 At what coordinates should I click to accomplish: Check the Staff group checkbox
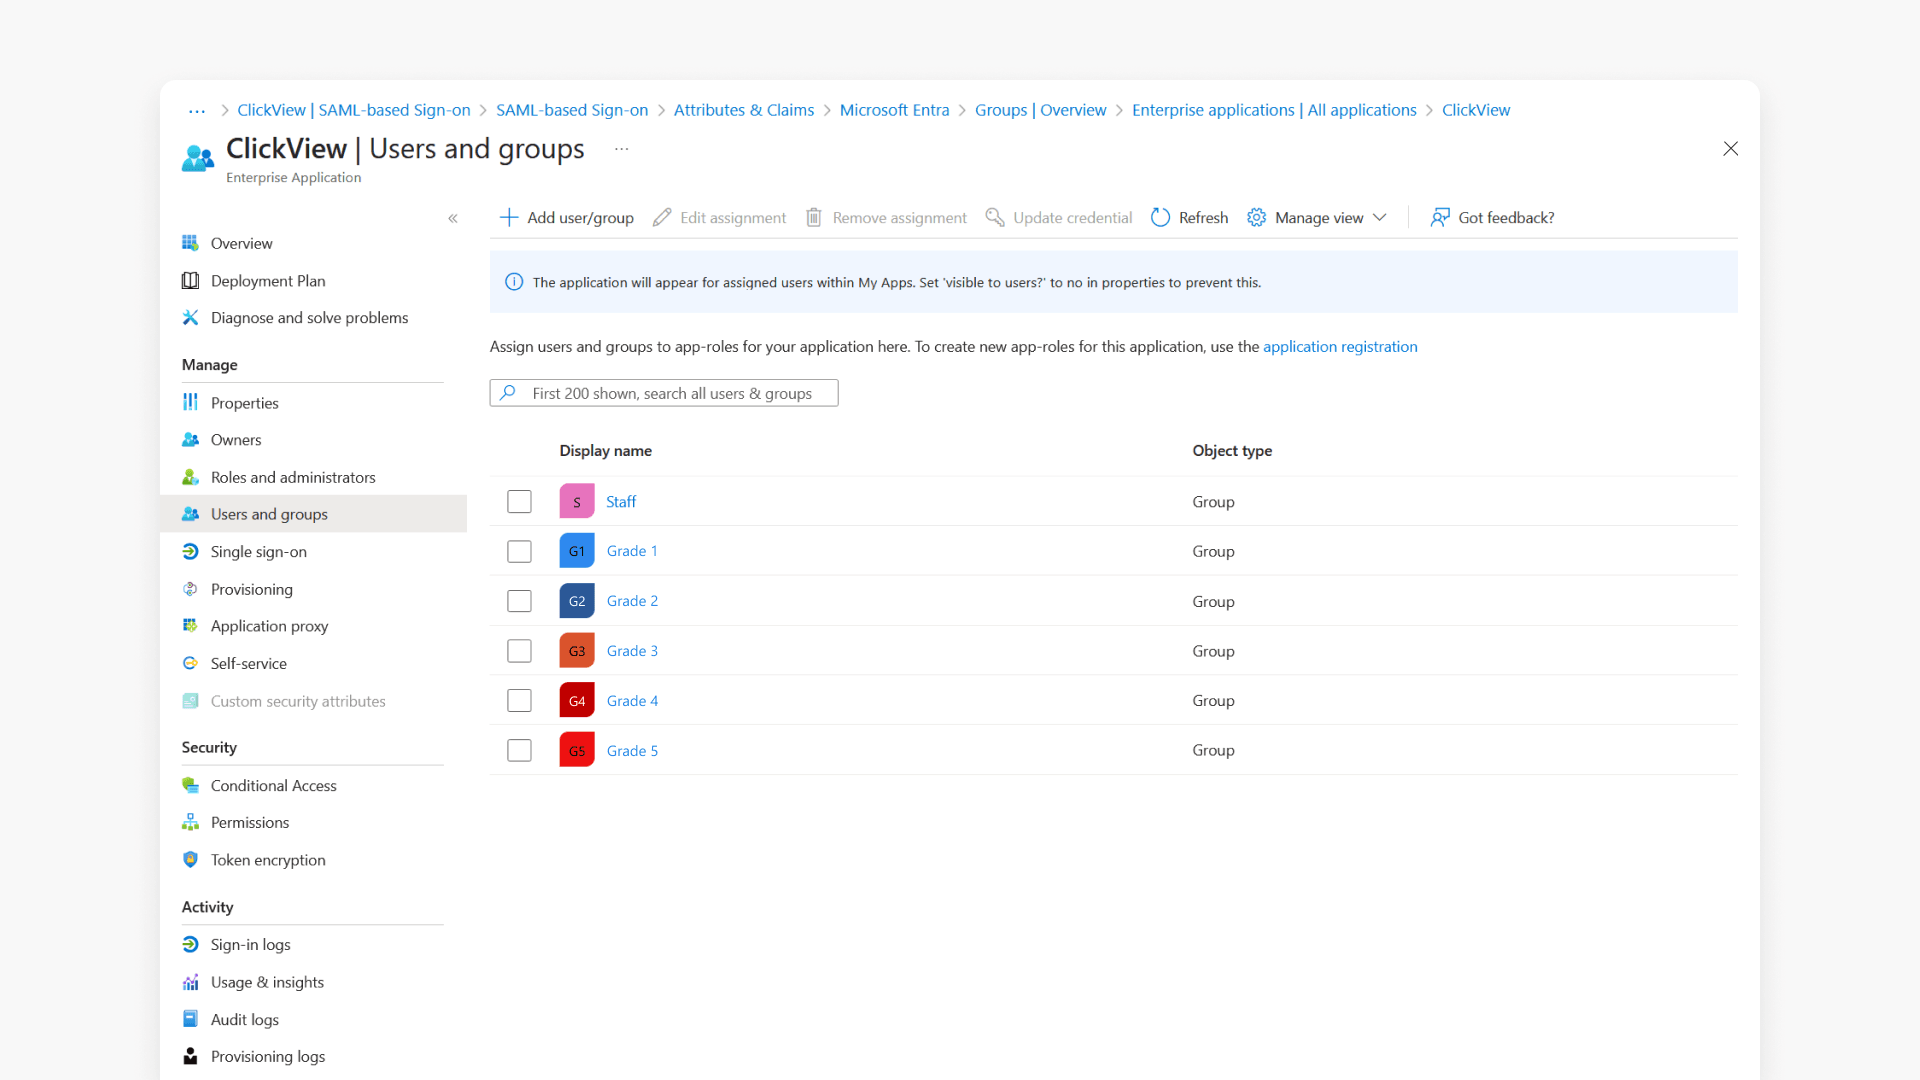click(x=519, y=501)
